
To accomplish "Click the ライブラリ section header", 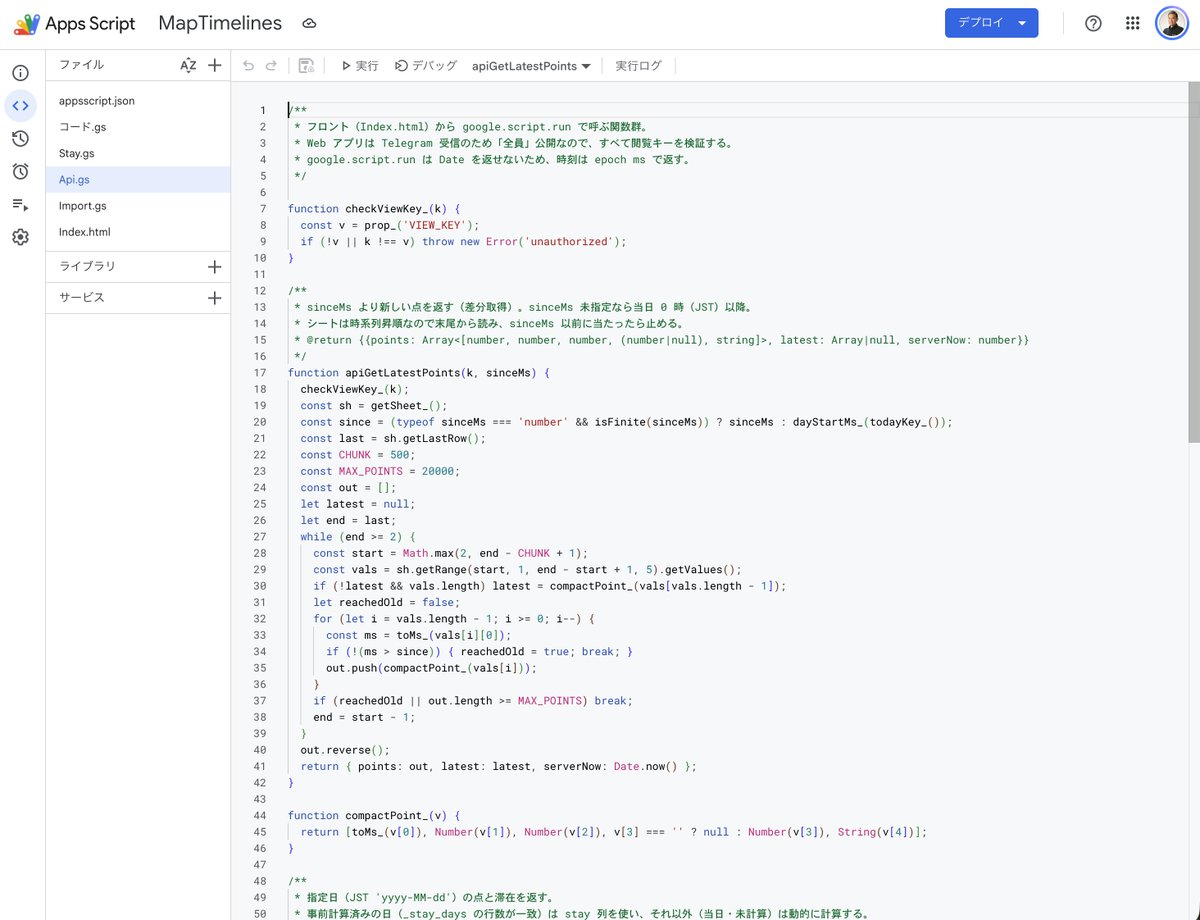I will 87,267.
